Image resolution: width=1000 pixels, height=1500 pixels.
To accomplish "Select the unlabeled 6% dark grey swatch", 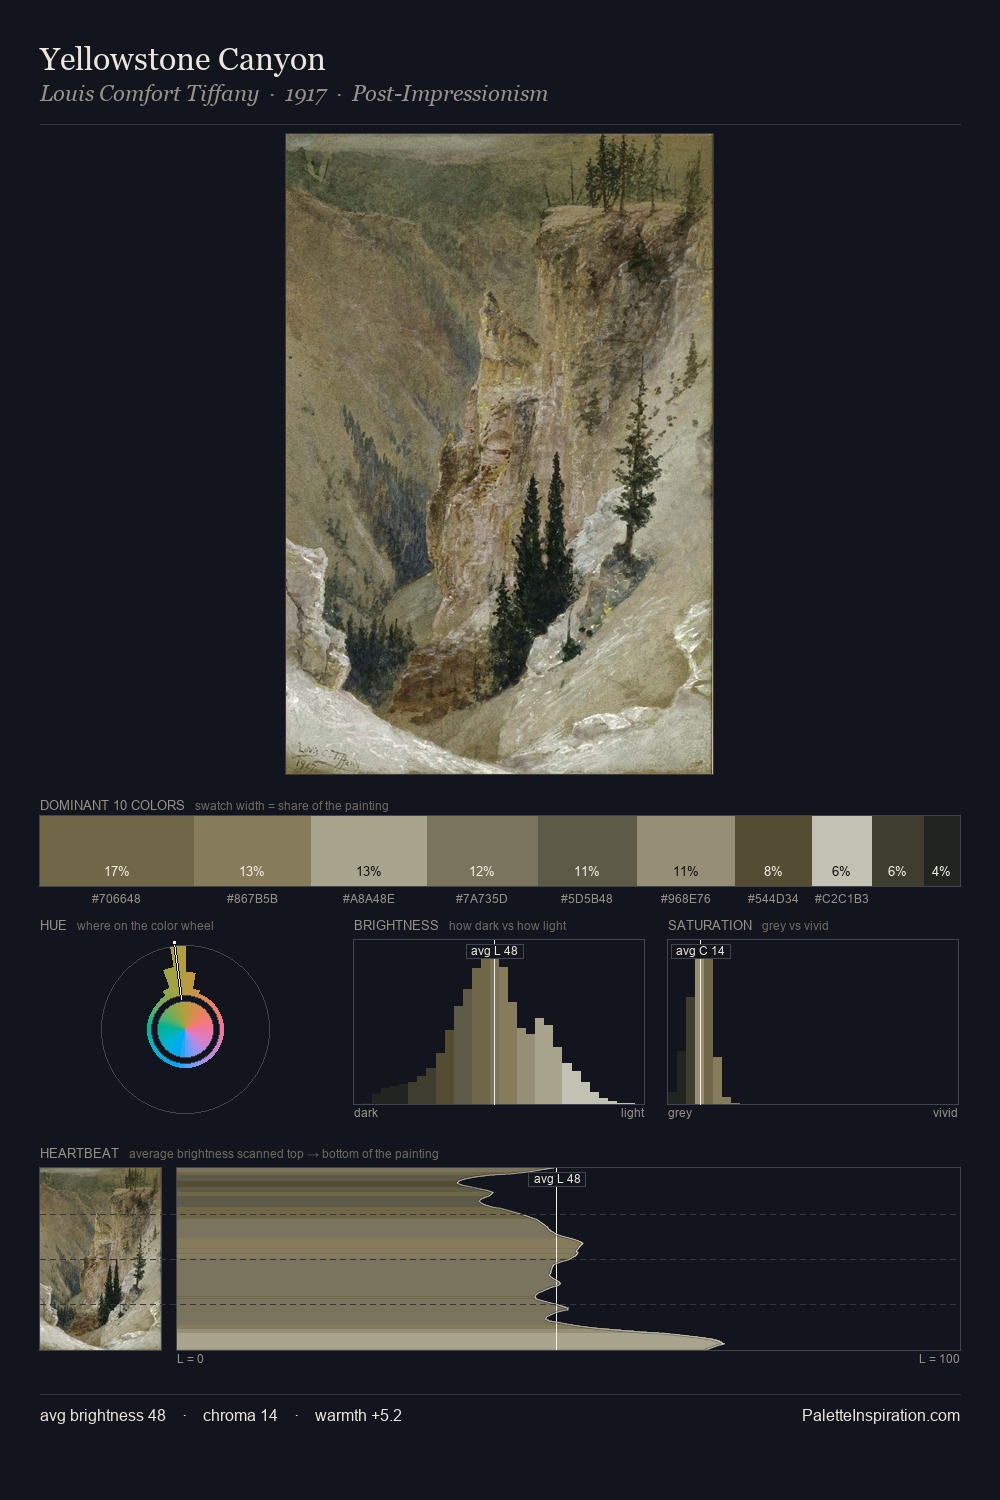I will point(898,851).
